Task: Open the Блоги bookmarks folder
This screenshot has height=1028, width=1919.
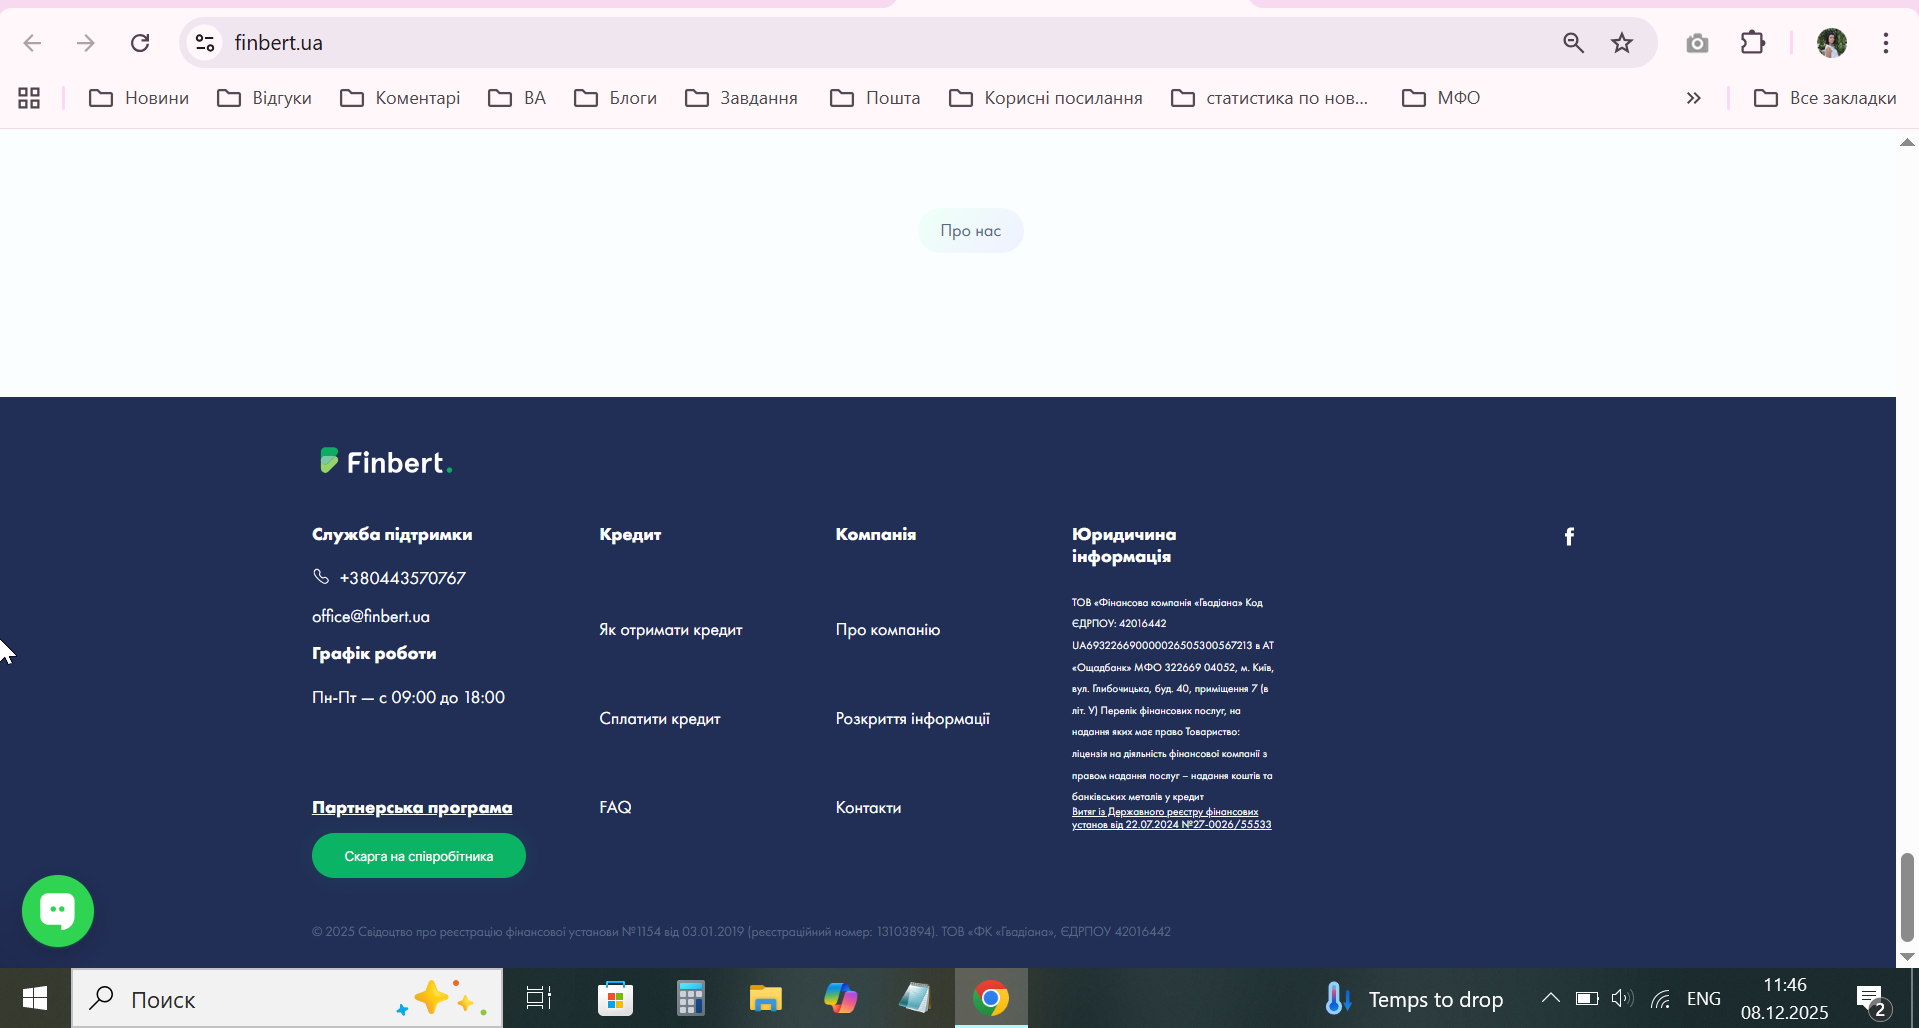Action: coord(615,98)
